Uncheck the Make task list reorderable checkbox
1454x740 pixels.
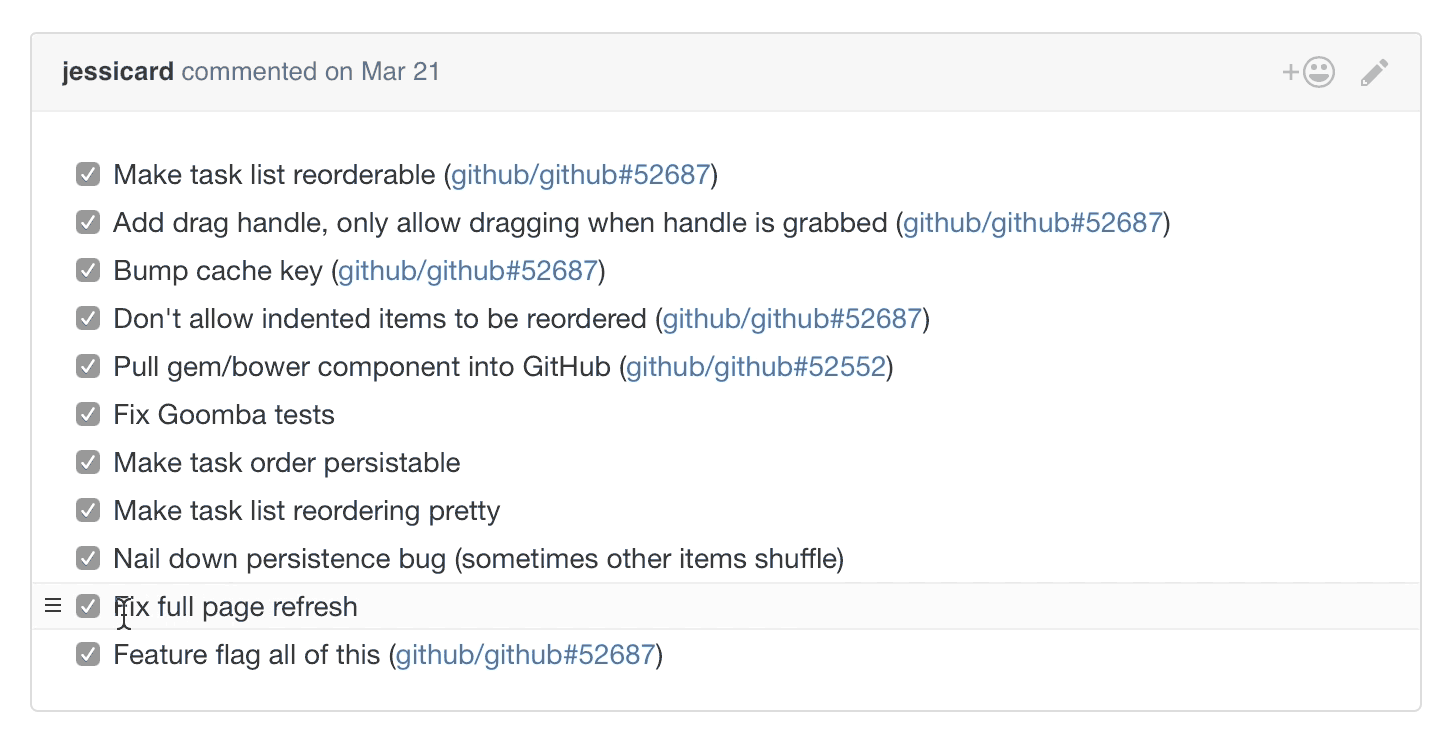[x=88, y=174]
